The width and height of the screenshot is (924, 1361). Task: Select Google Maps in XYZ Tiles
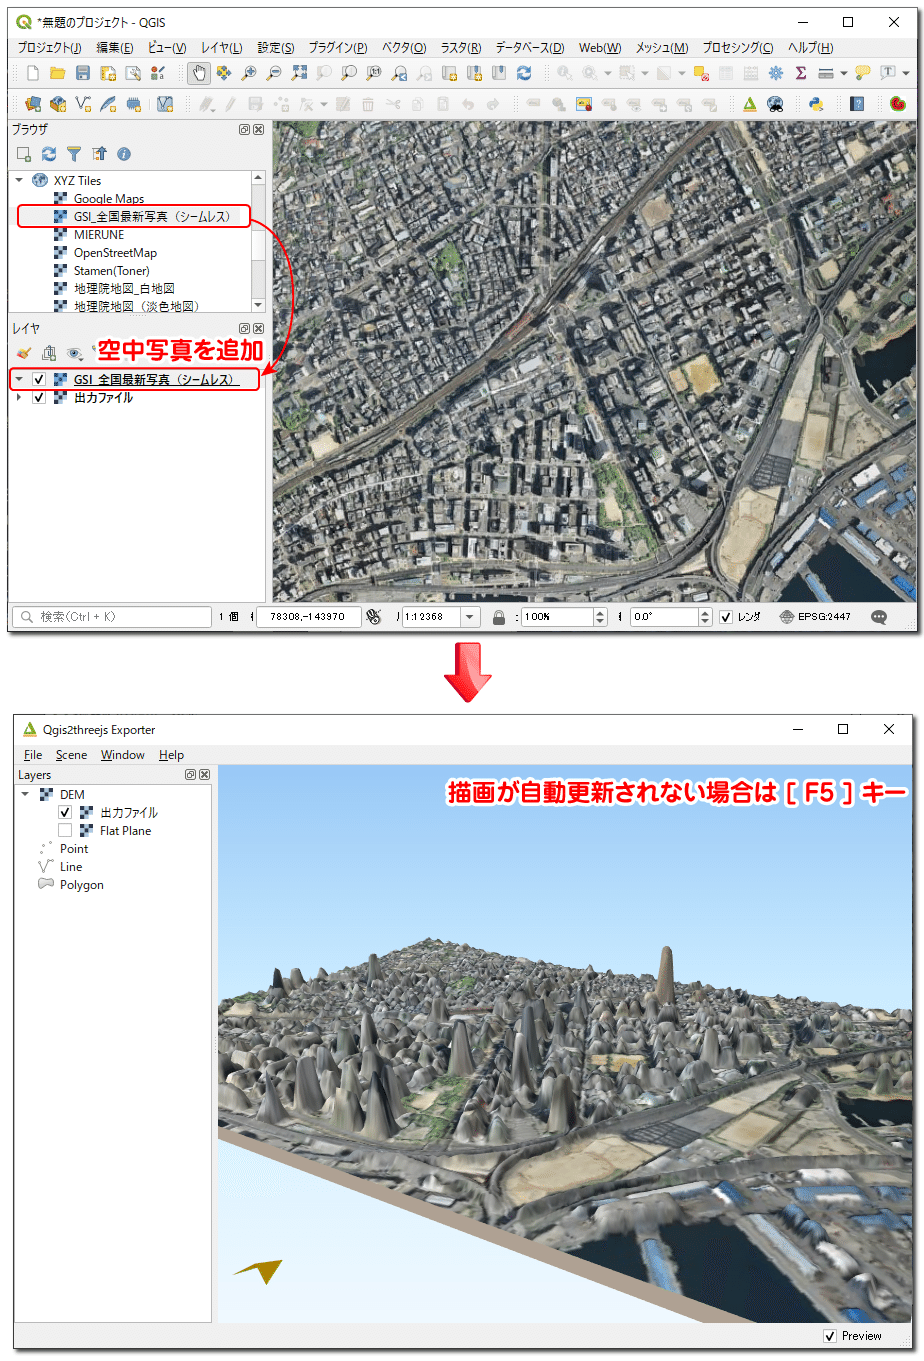[108, 199]
